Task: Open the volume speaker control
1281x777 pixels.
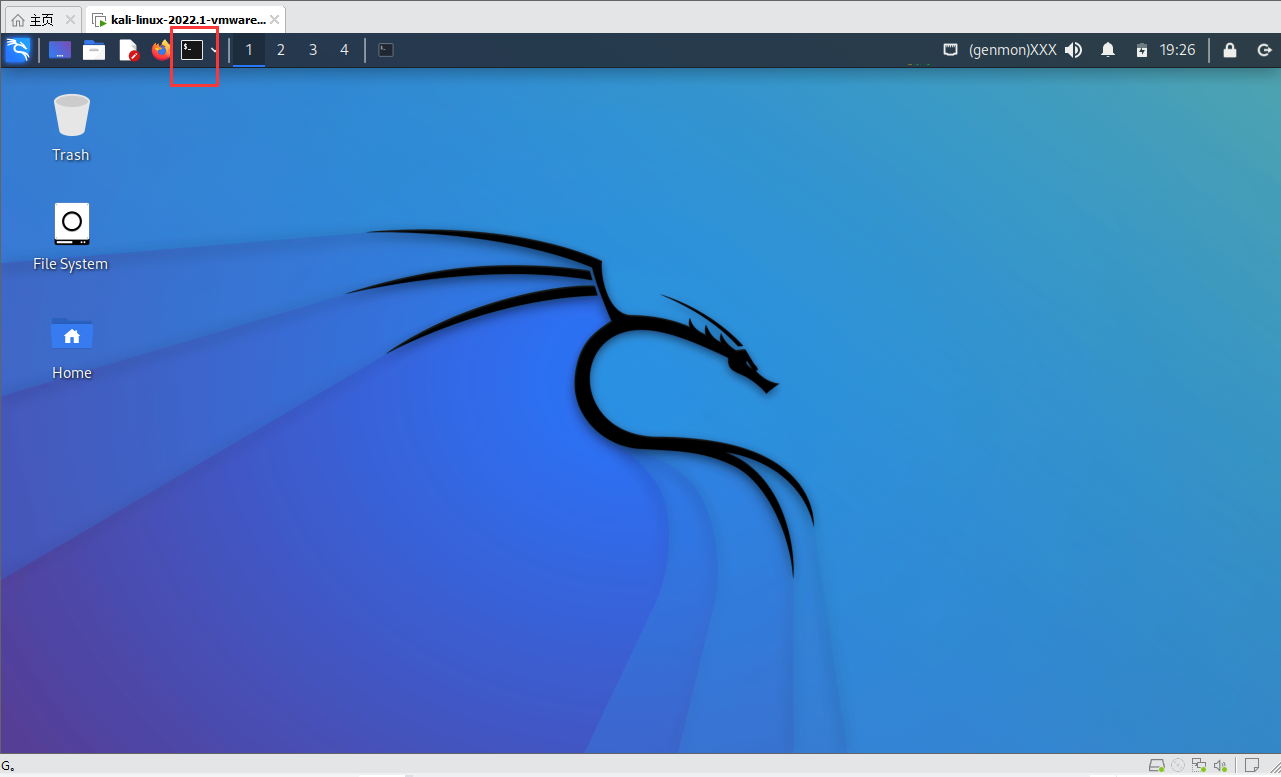Action: tap(1074, 50)
